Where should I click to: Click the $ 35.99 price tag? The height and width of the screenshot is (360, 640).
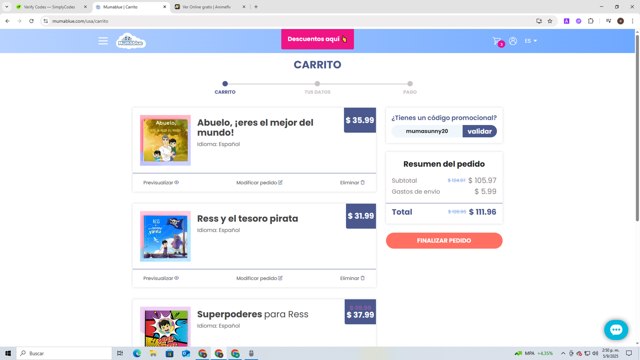pyautogui.click(x=360, y=120)
